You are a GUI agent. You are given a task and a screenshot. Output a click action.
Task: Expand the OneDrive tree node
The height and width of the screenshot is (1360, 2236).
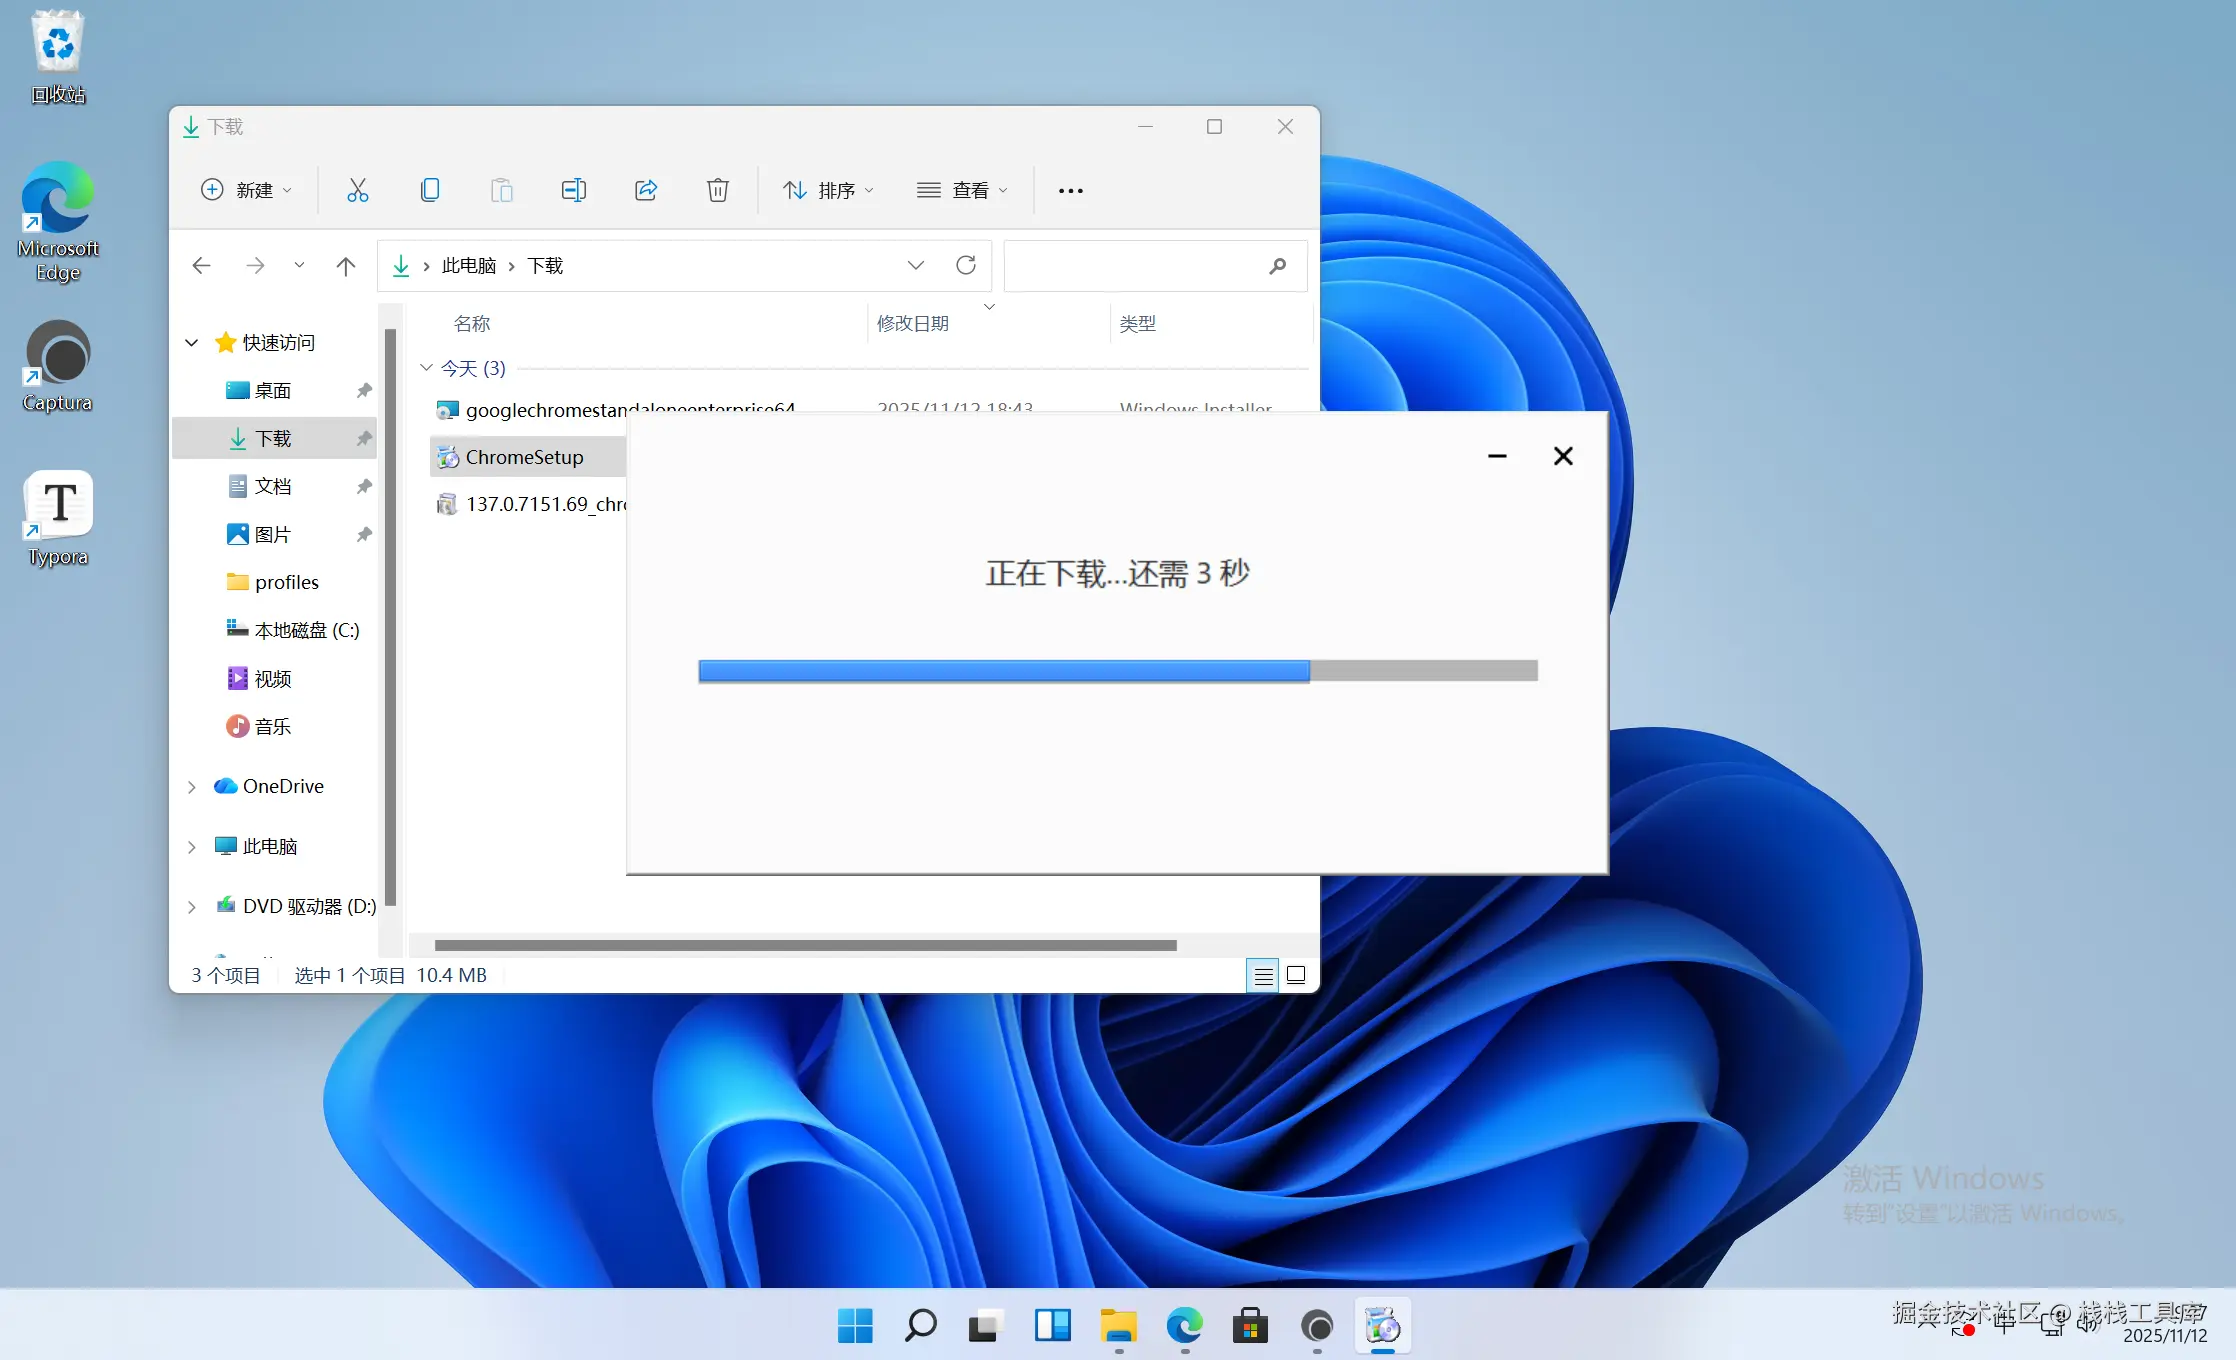[x=192, y=787]
